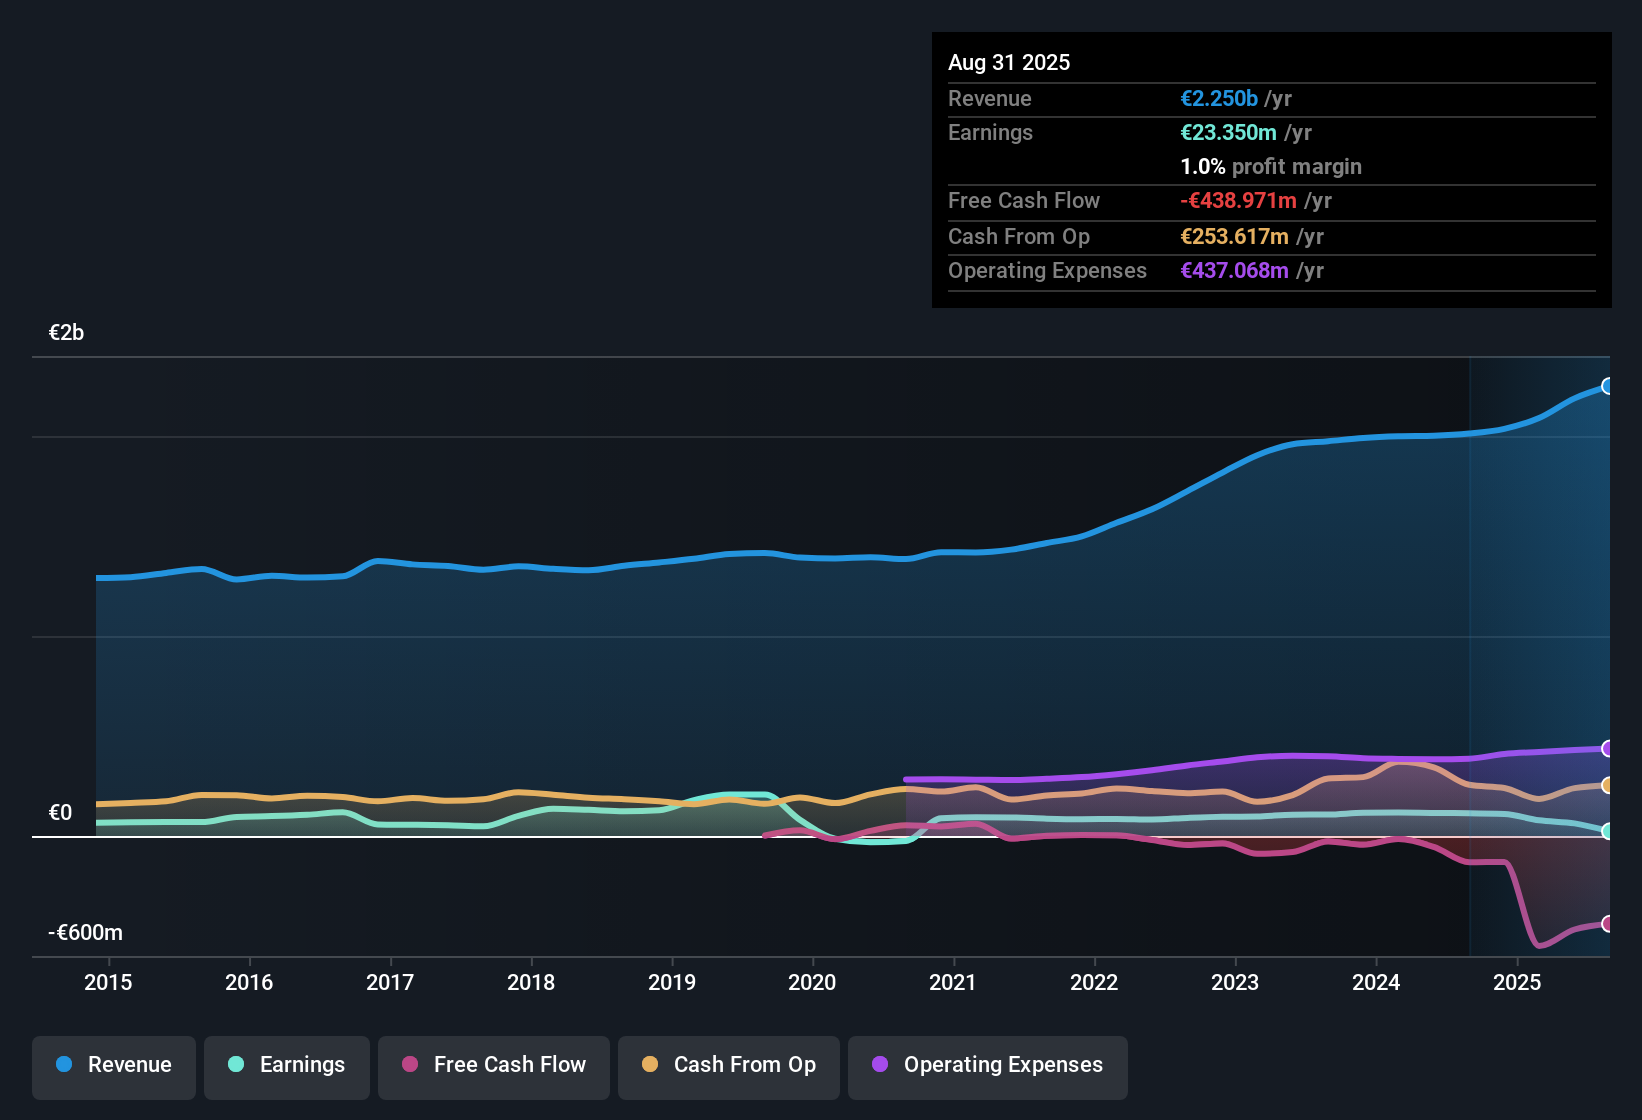Hide the Cash From Op series
The height and width of the screenshot is (1120, 1642).
(x=729, y=1066)
